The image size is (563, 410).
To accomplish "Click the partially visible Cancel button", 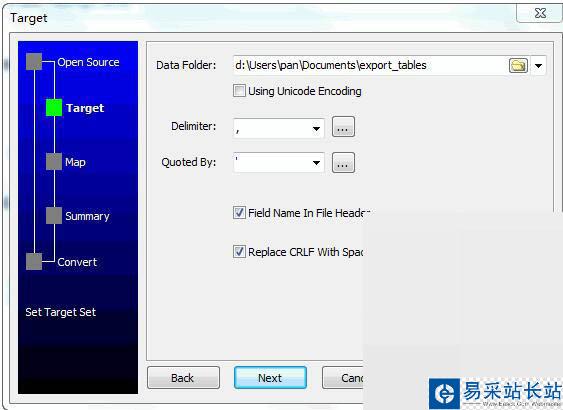I will 343,378.
